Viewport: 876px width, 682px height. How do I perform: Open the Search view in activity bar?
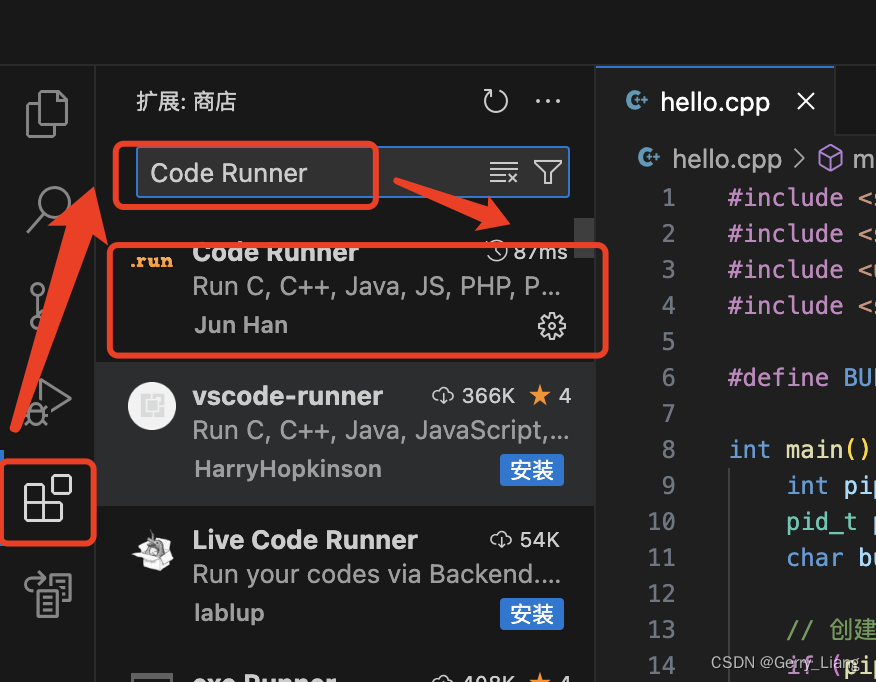[x=48, y=209]
